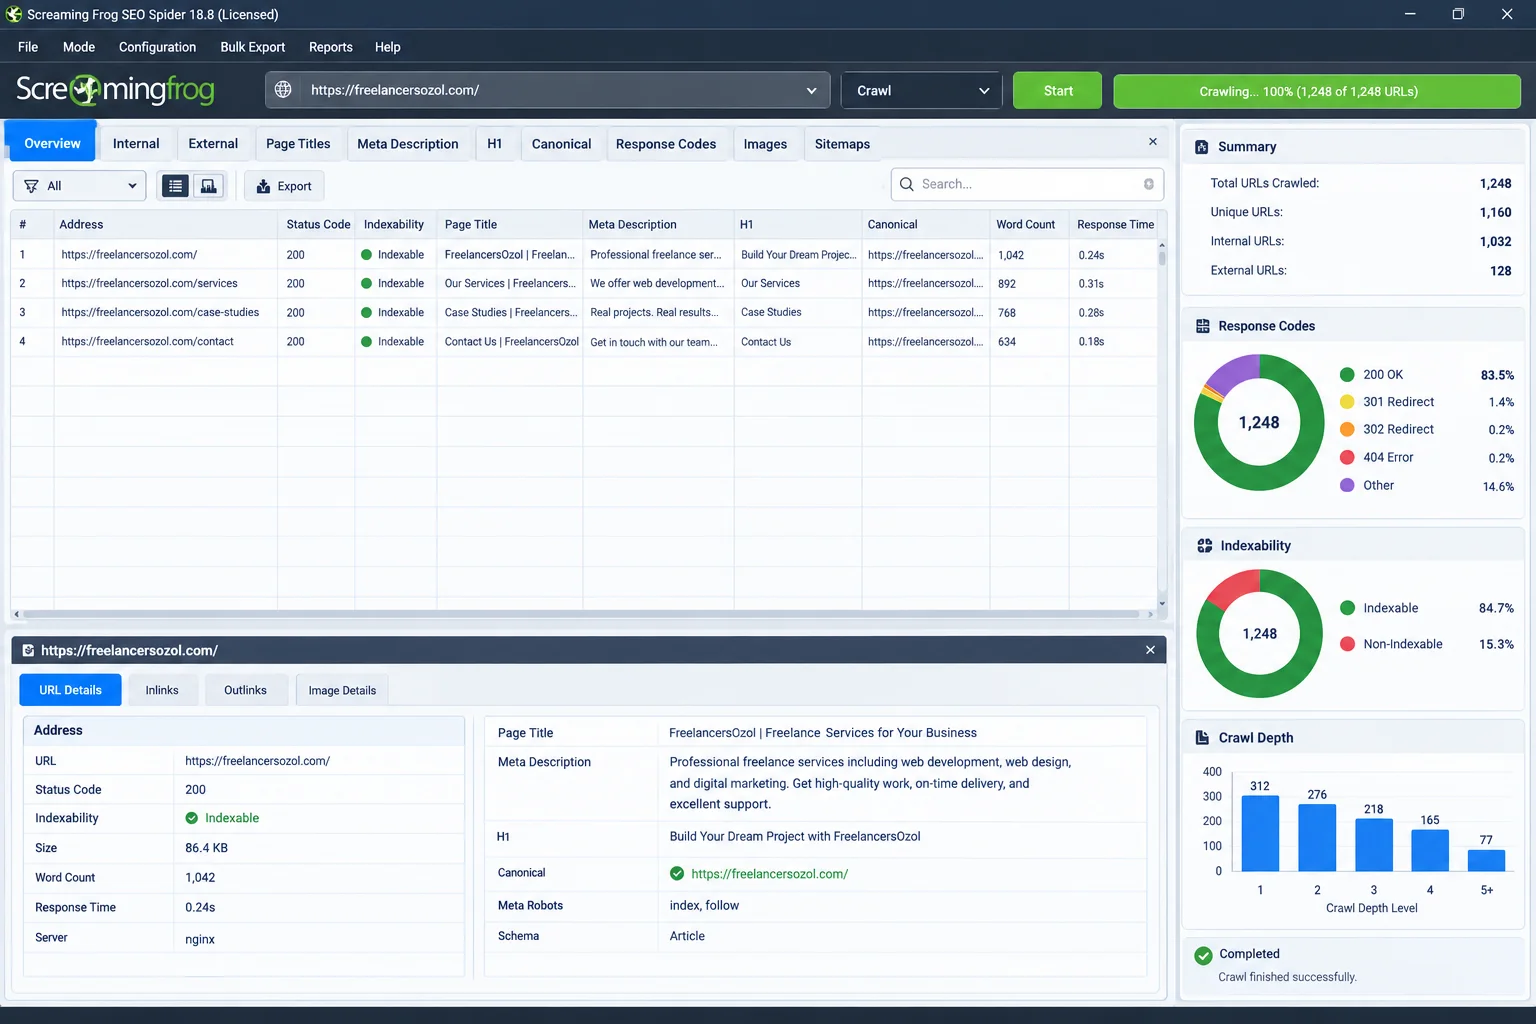
Task: Open the canonical link in URL details
Action: [x=769, y=874]
